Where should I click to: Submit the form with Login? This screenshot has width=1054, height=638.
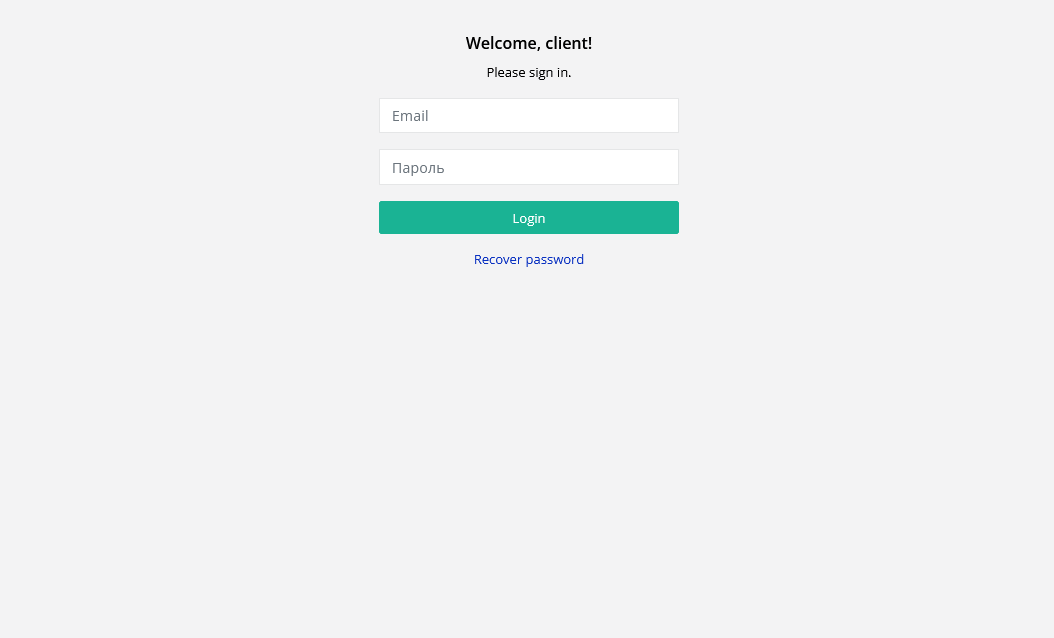528,218
